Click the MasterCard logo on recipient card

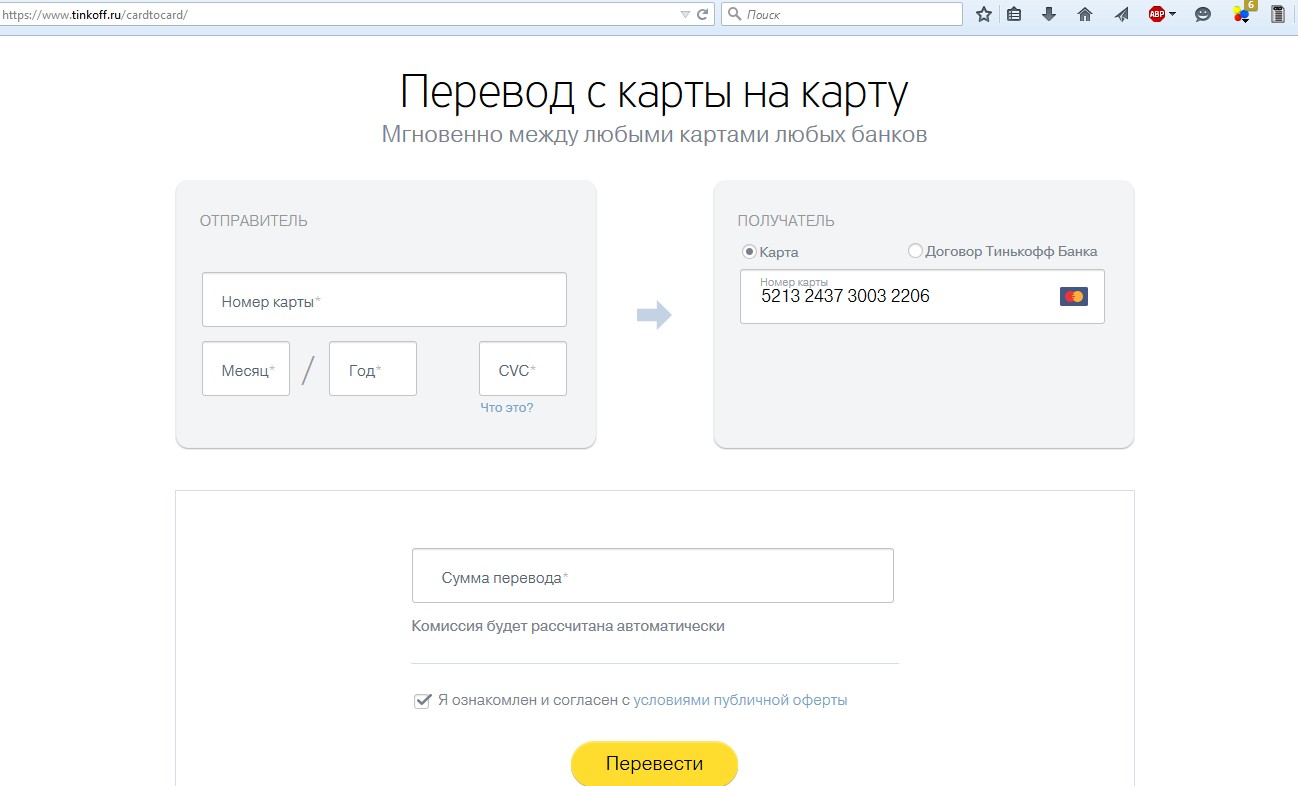tap(1073, 296)
